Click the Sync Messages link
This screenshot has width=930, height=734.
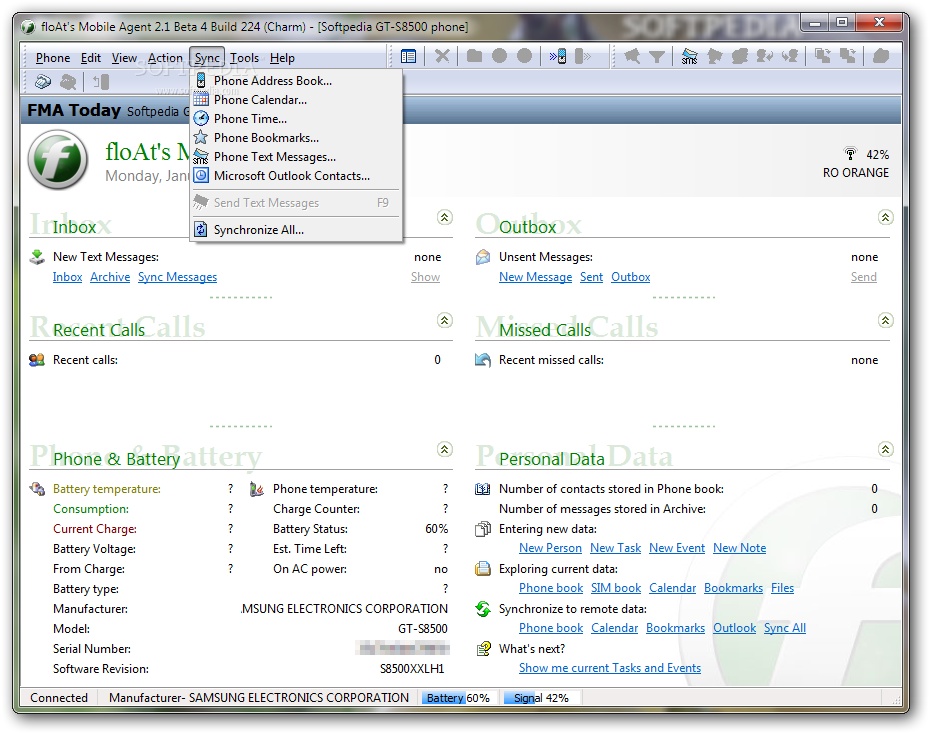[177, 277]
